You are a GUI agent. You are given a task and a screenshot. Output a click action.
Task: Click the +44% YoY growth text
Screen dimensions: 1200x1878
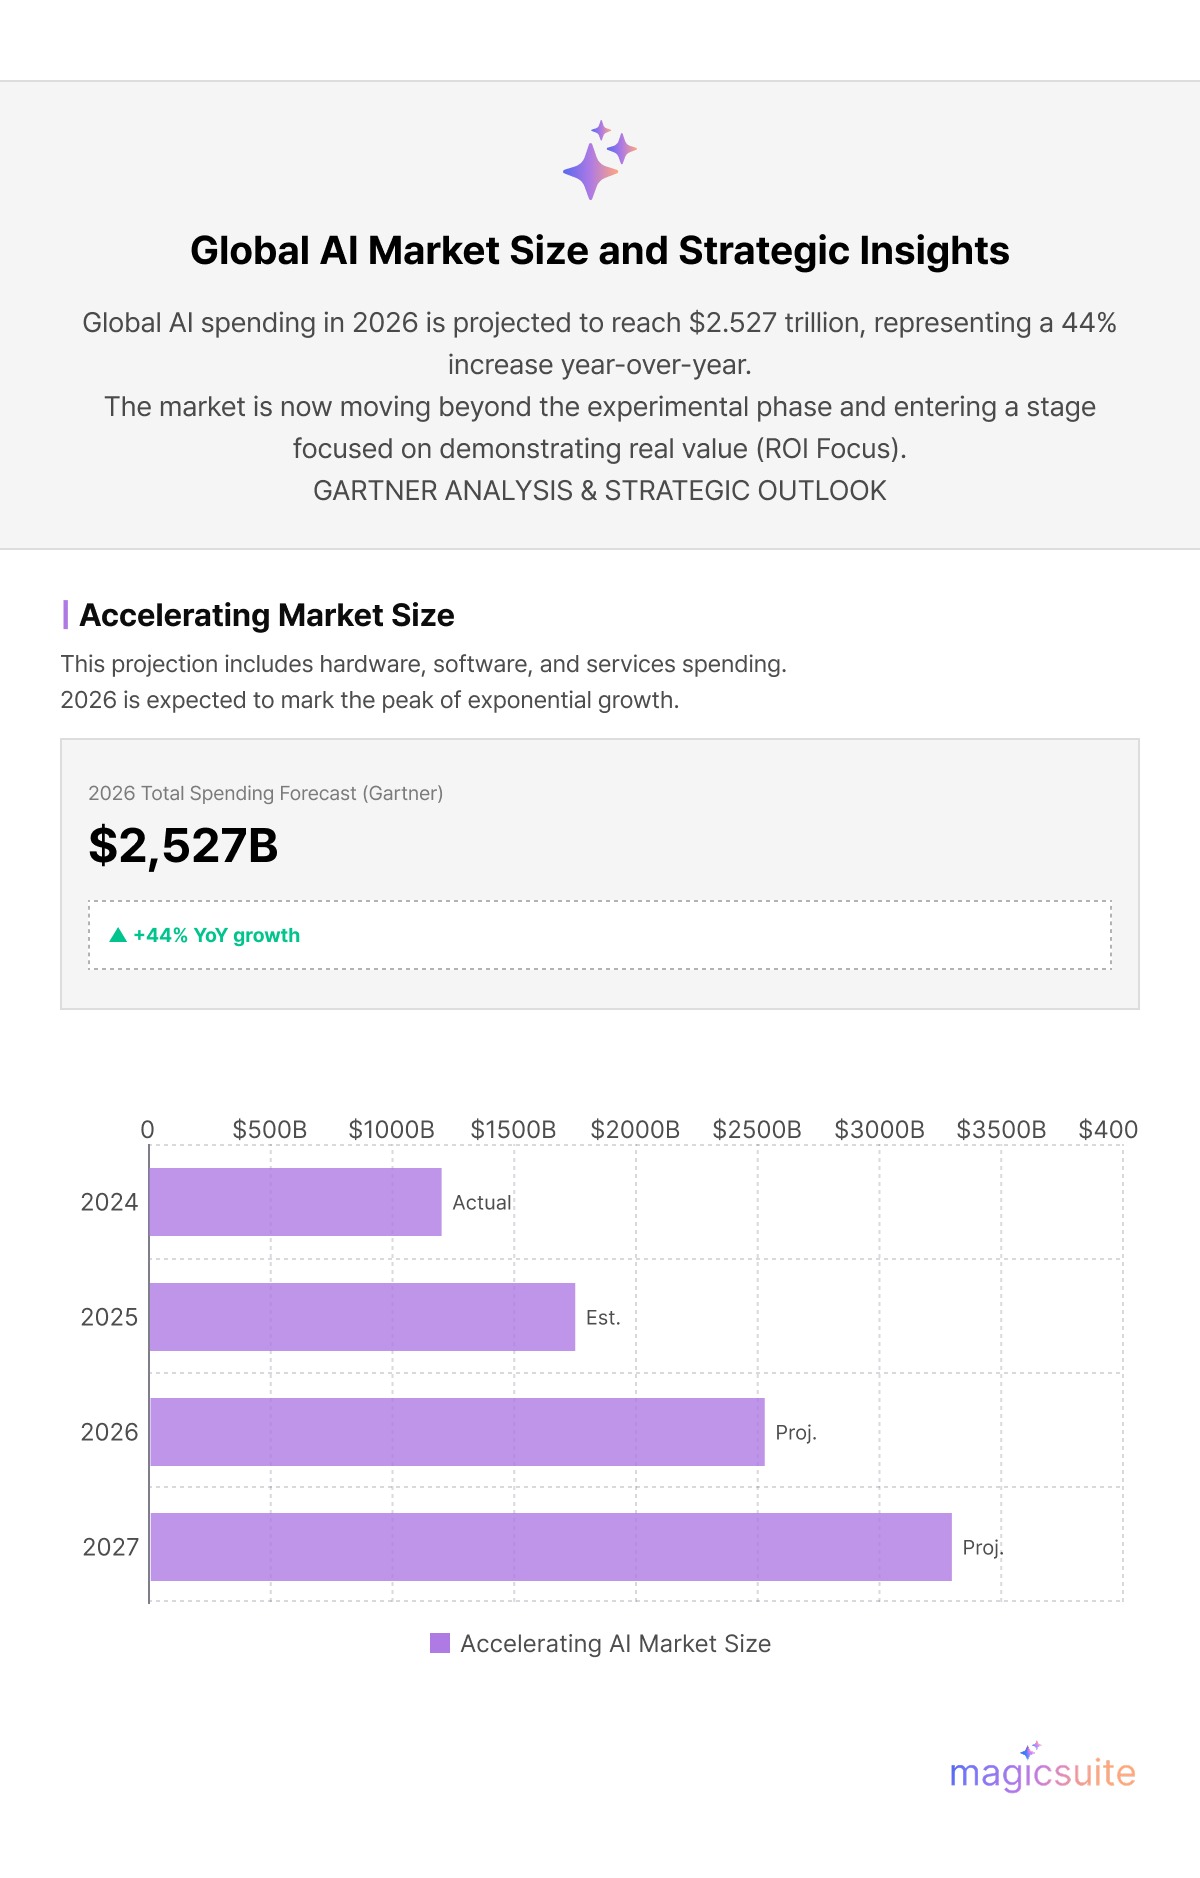coord(216,935)
